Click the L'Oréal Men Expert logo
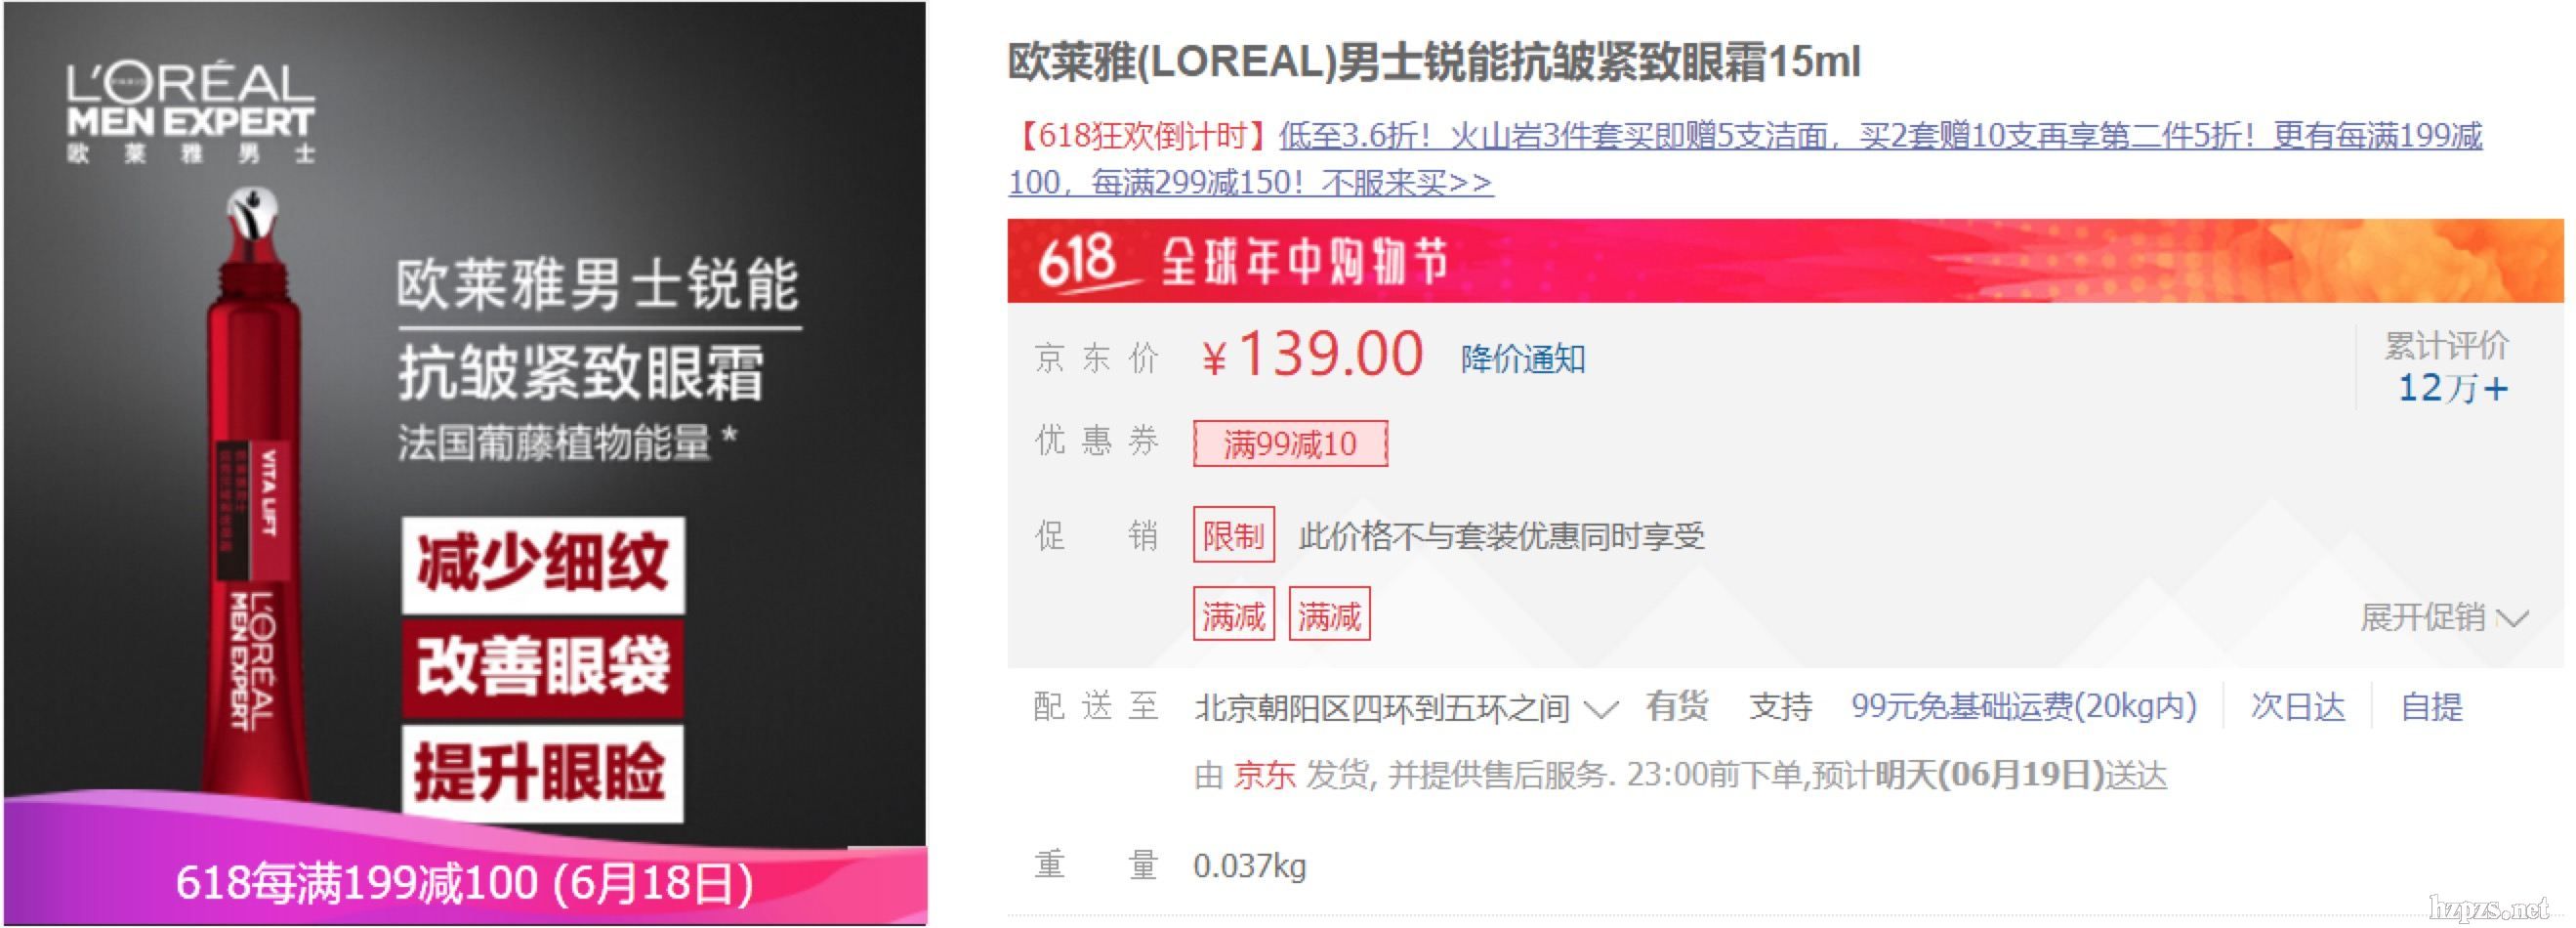This screenshot has height=928, width=2576. coord(190,113)
